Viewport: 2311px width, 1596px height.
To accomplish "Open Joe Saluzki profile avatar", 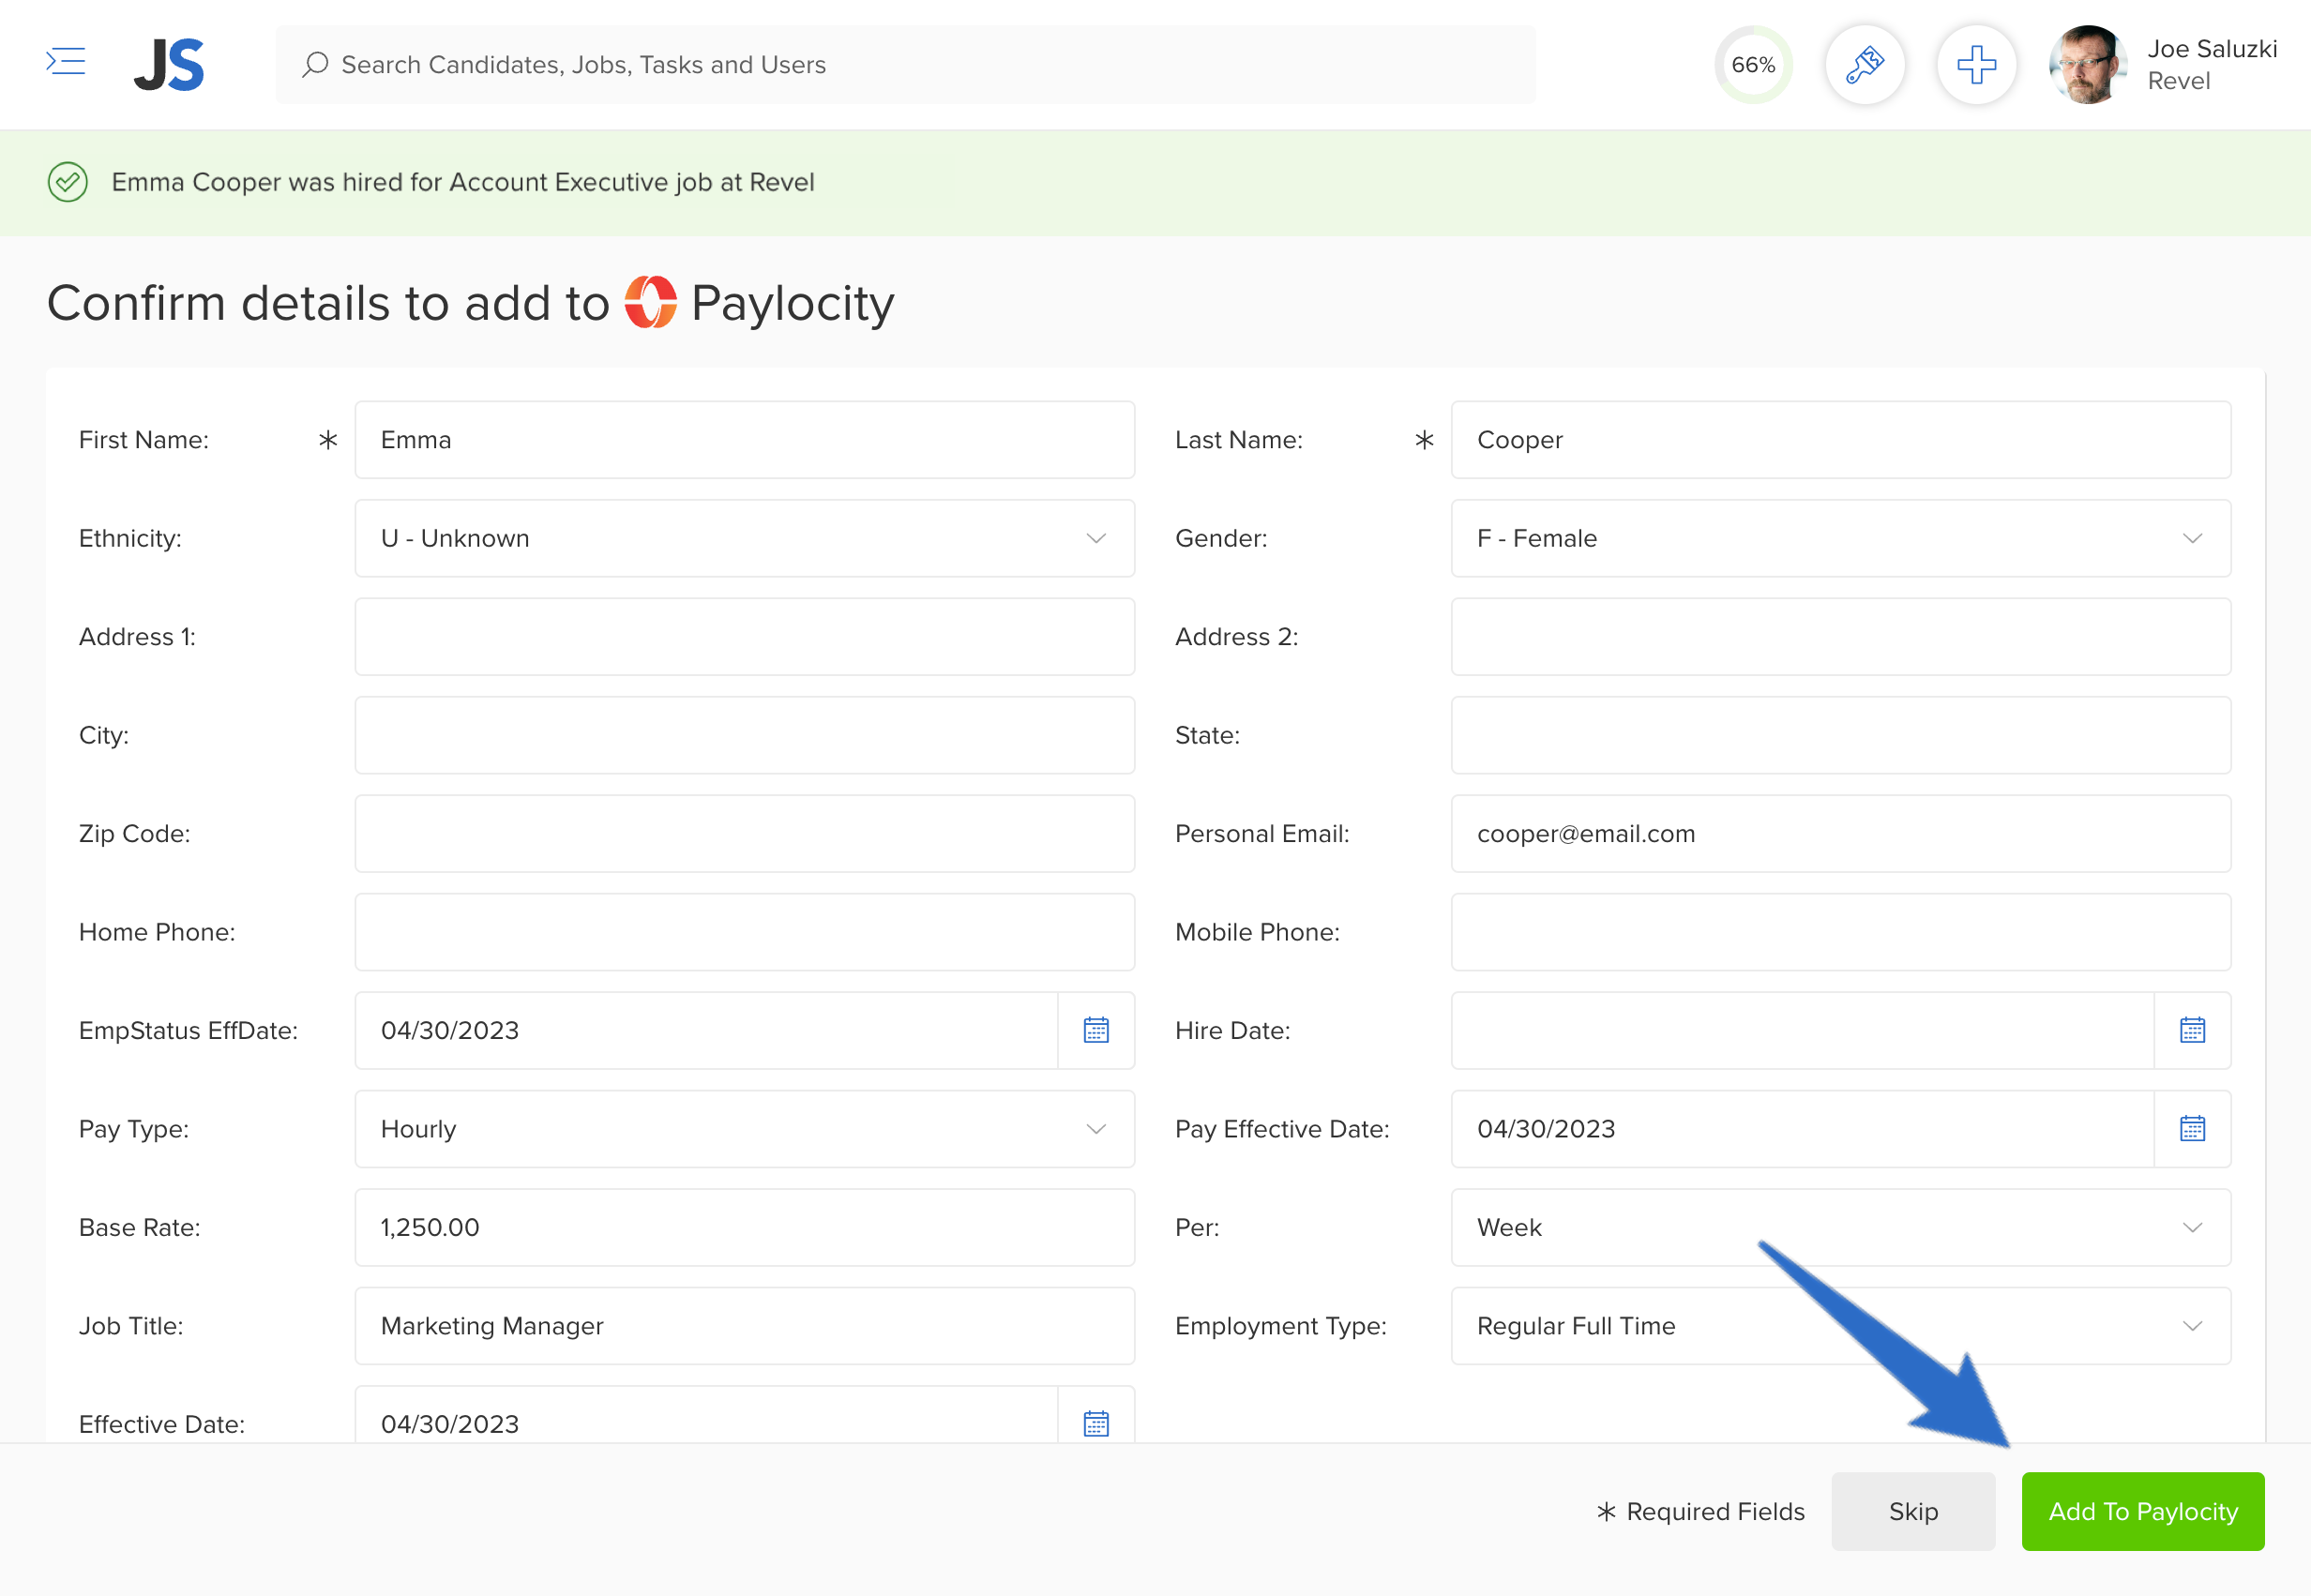I will [x=2088, y=65].
